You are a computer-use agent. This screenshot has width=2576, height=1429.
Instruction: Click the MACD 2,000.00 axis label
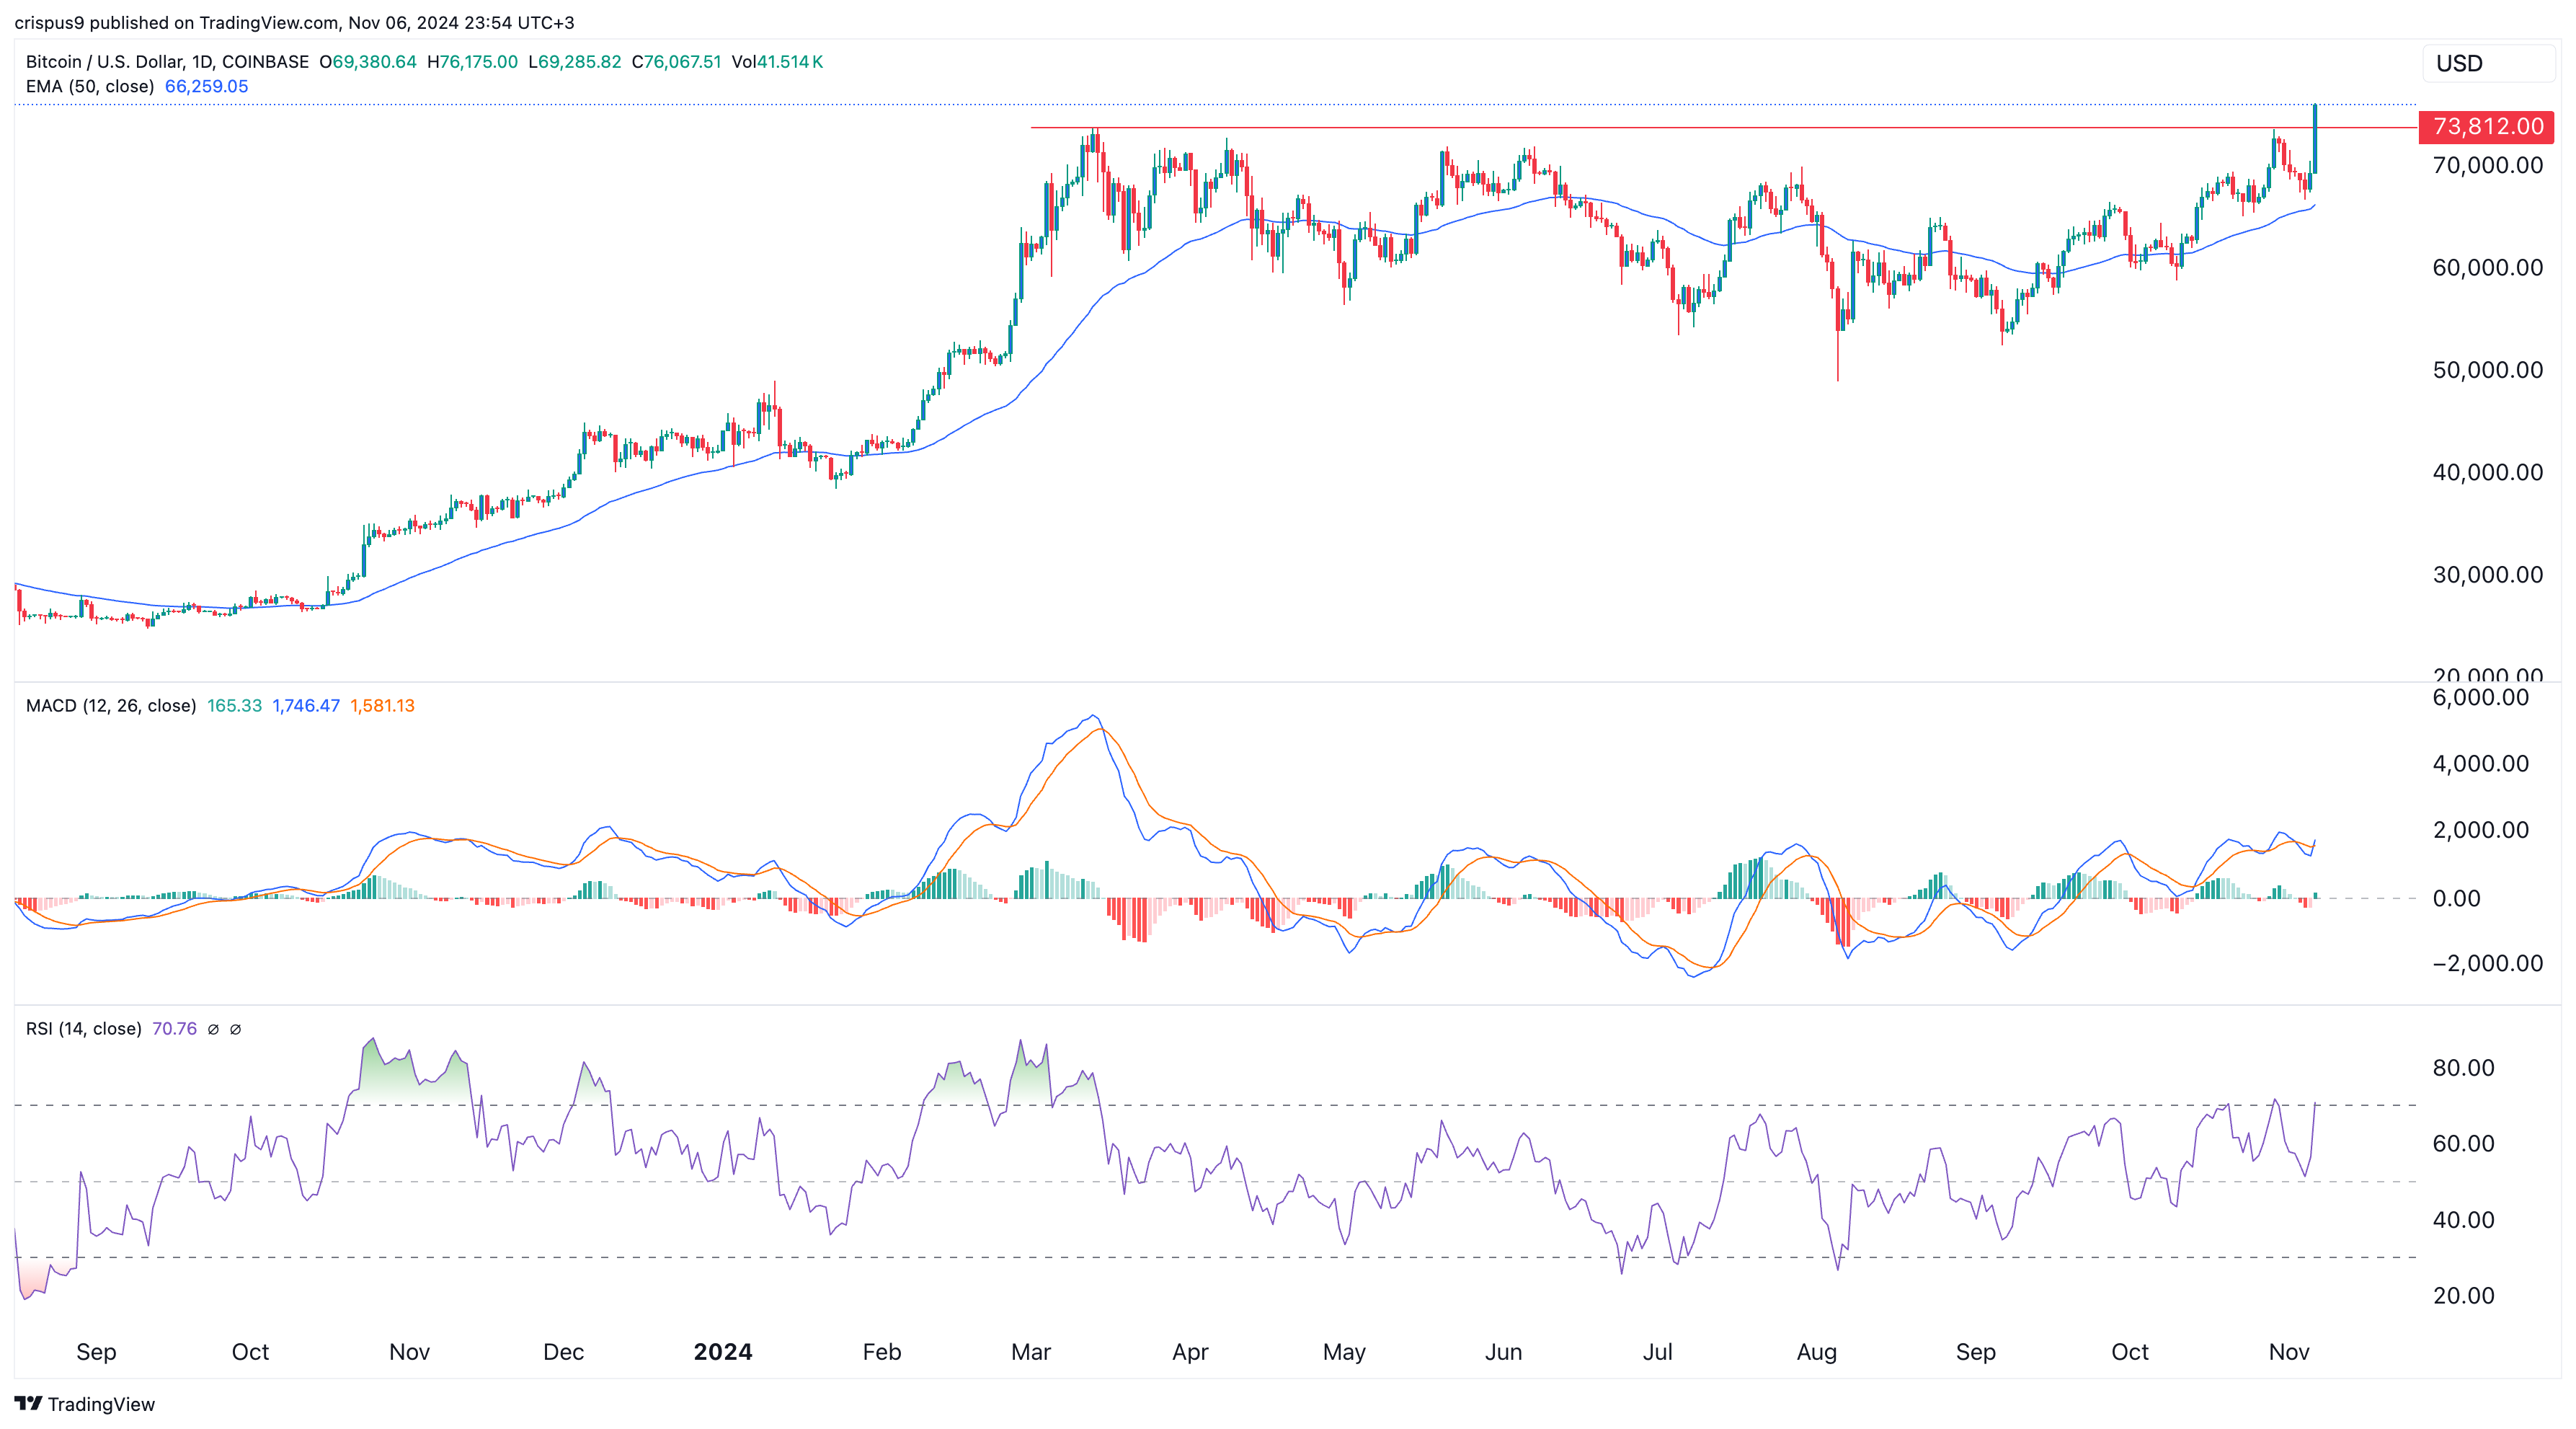click(2480, 830)
